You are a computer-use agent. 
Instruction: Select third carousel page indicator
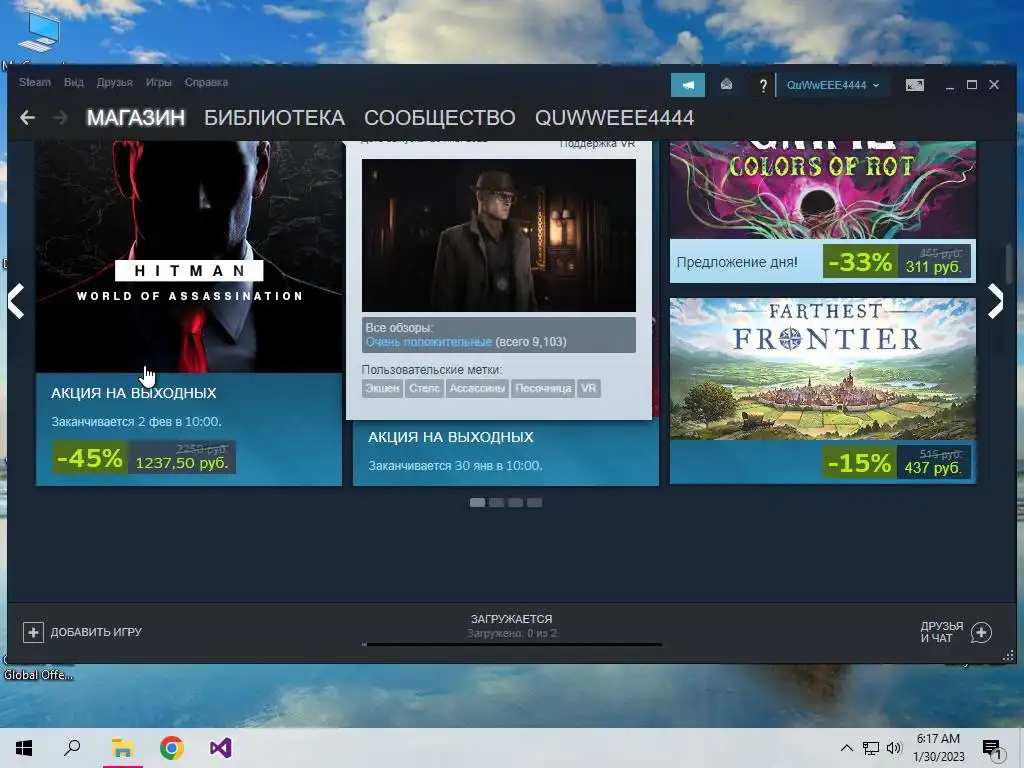[x=515, y=502]
